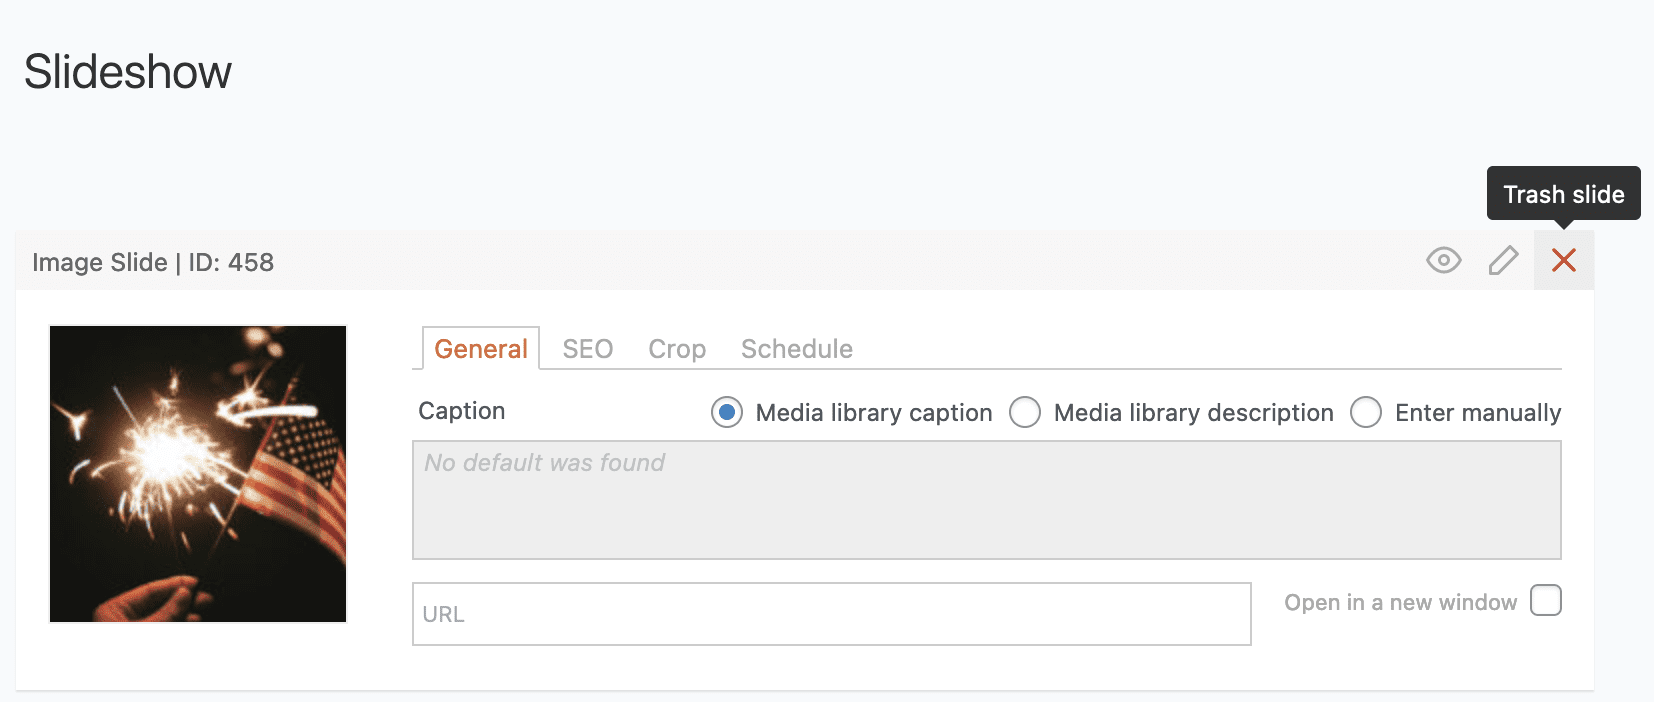
Task: Click the 'Media library description' label text
Action: click(x=1193, y=413)
